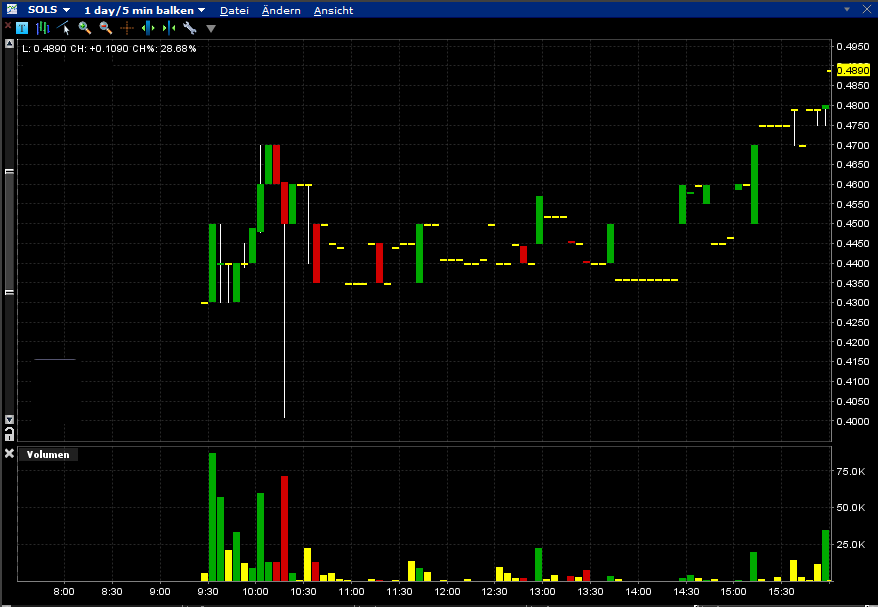The height and width of the screenshot is (607, 878).
Task: Click the expand time range arrows icon
Action: [148, 28]
